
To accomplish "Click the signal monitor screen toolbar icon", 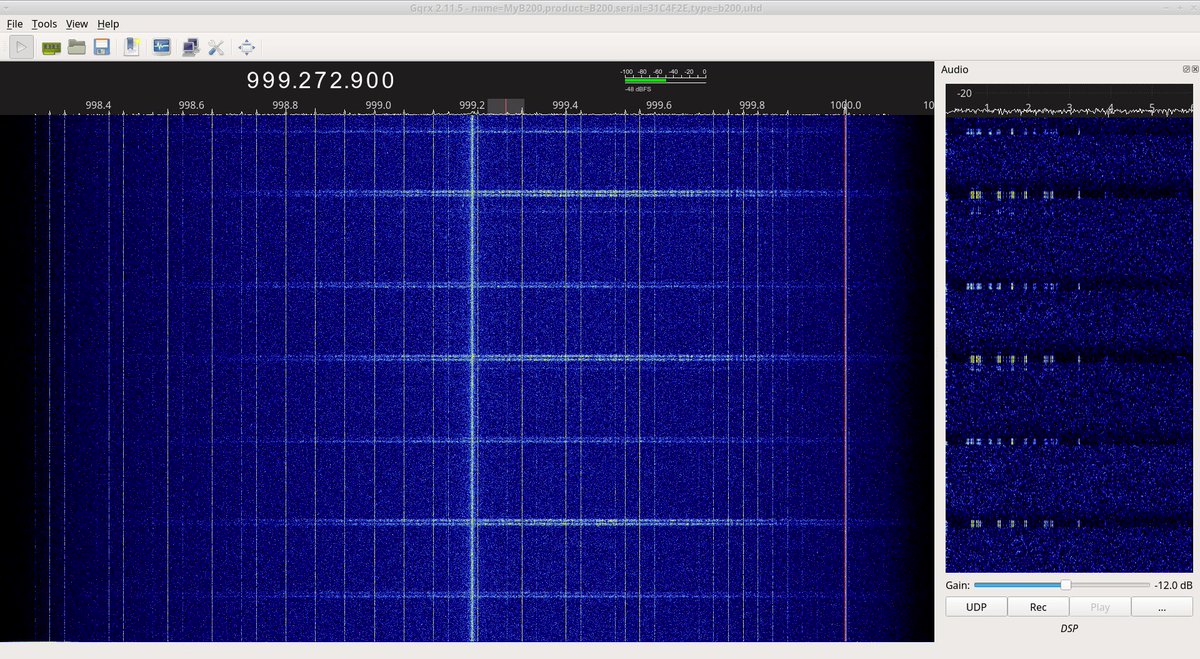I will pyautogui.click(x=161, y=47).
